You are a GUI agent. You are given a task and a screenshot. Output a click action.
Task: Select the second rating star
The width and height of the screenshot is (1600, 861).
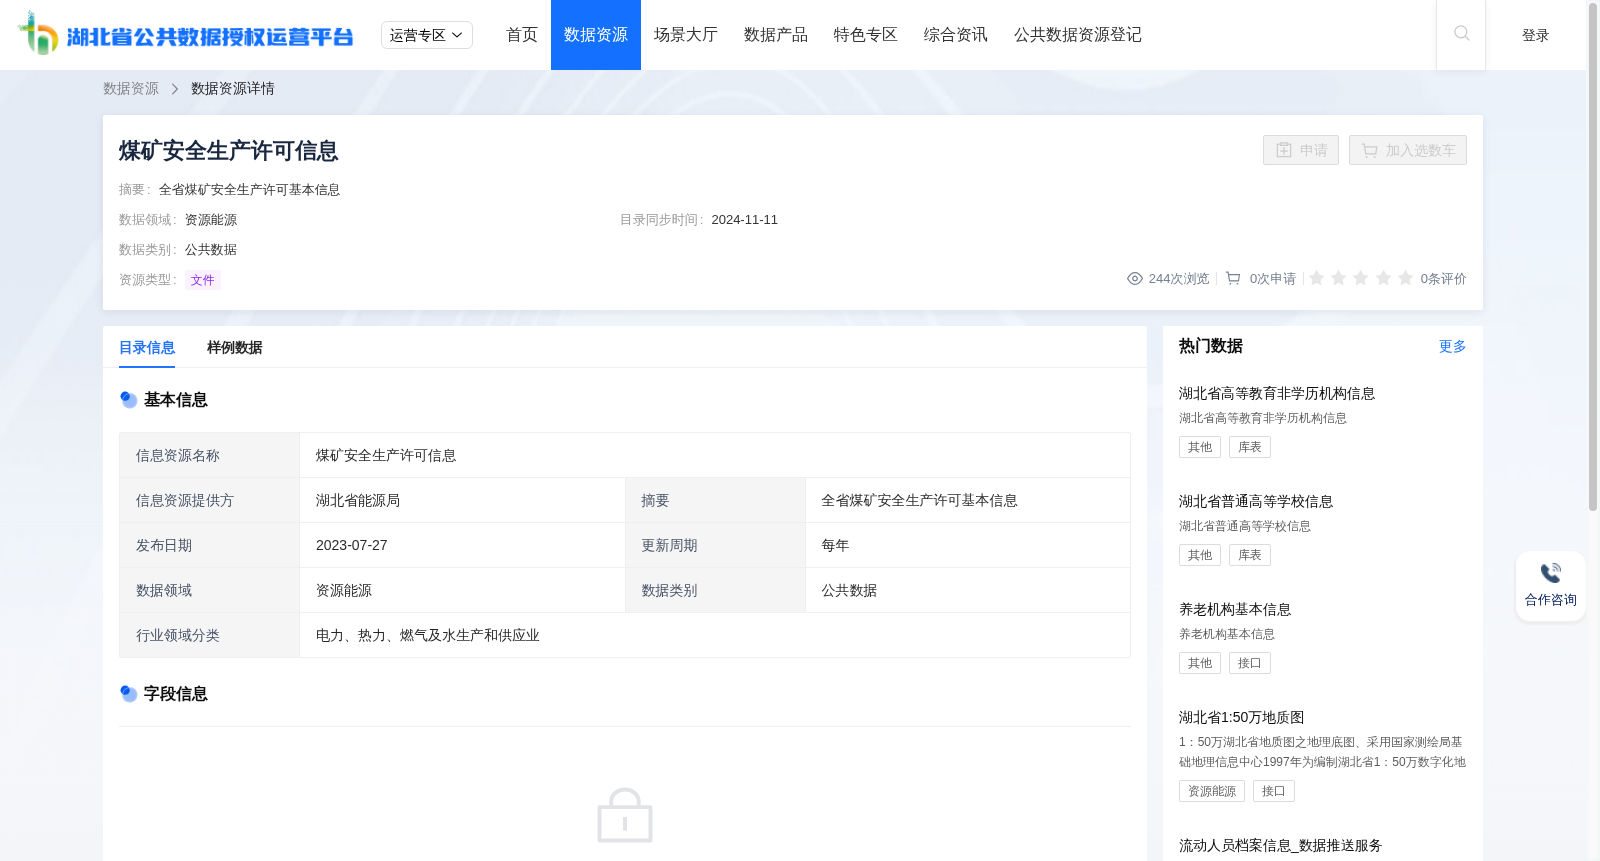pos(1339,278)
